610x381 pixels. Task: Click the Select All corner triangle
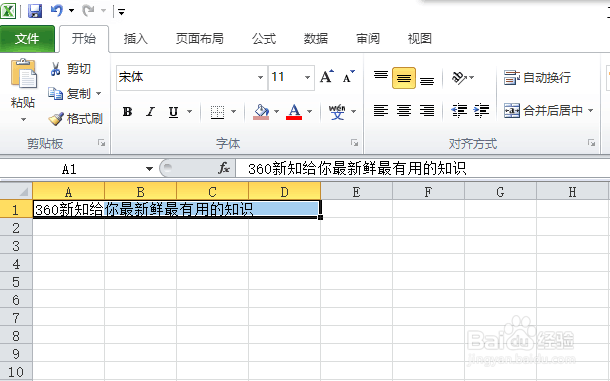(x=16, y=191)
